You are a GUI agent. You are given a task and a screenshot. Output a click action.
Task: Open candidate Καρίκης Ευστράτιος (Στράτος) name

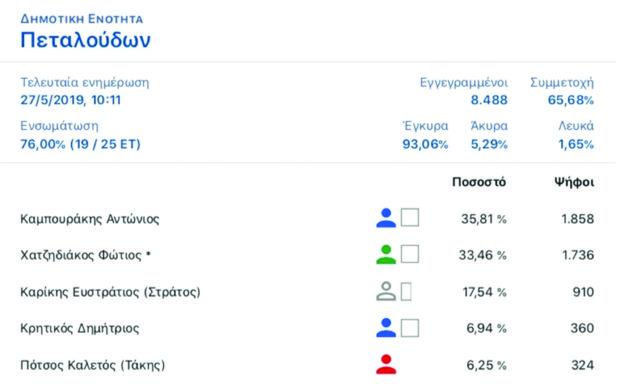click(x=110, y=292)
